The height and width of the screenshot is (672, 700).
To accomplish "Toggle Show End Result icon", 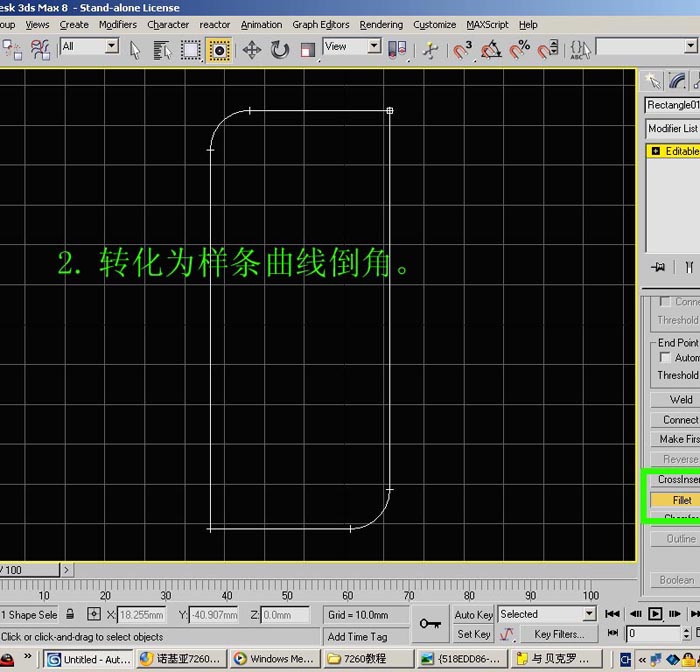I will coord(689,267).
